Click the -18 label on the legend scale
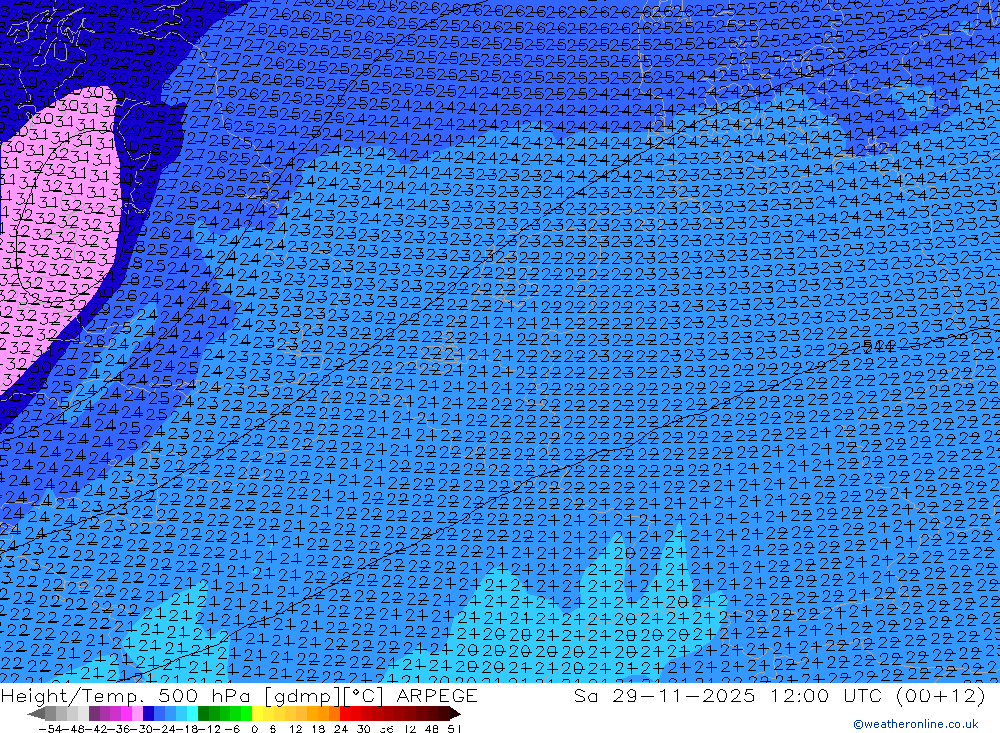 tap(187, 729)
